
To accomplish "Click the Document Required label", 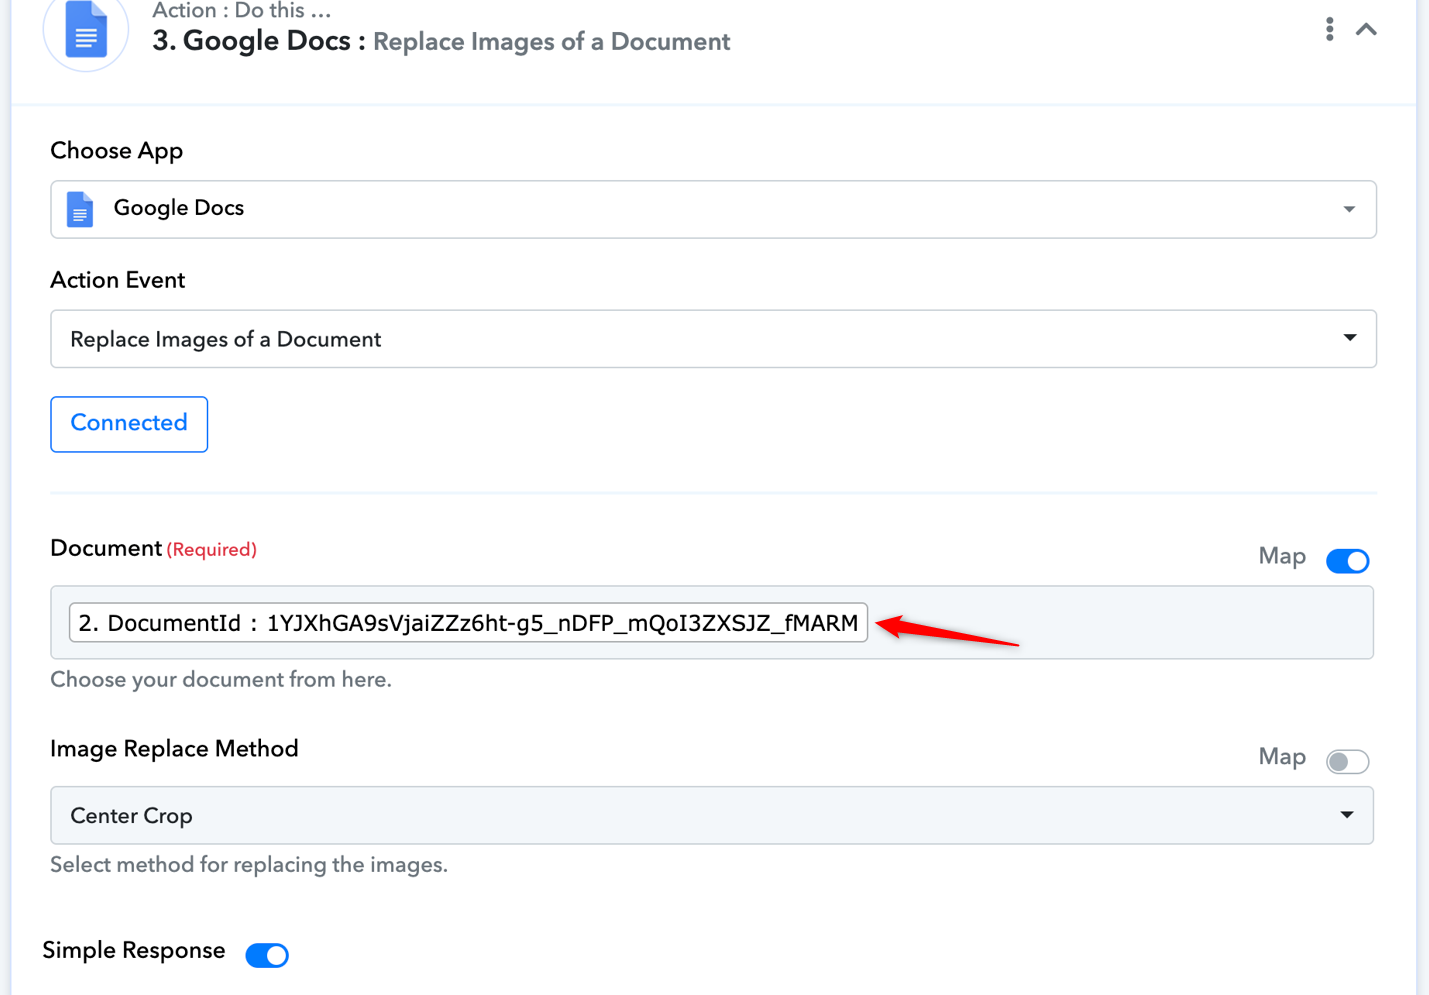I will pyautogui.click(x=154, y=548).
